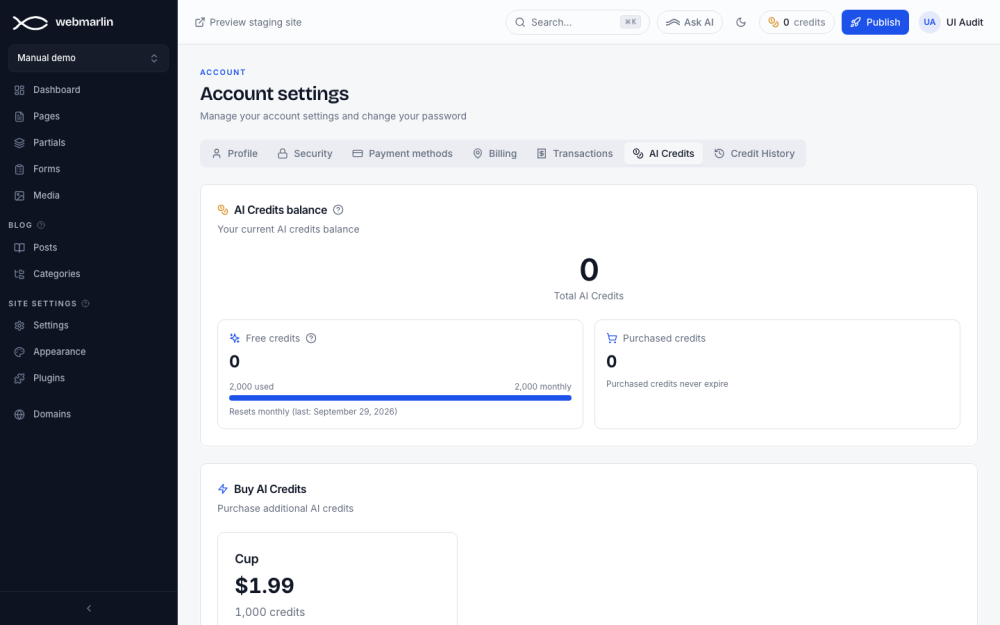Click the sparkle icon by Free credits
Viewport: 1000px width, 625px height.
click(x=235, y=338)
